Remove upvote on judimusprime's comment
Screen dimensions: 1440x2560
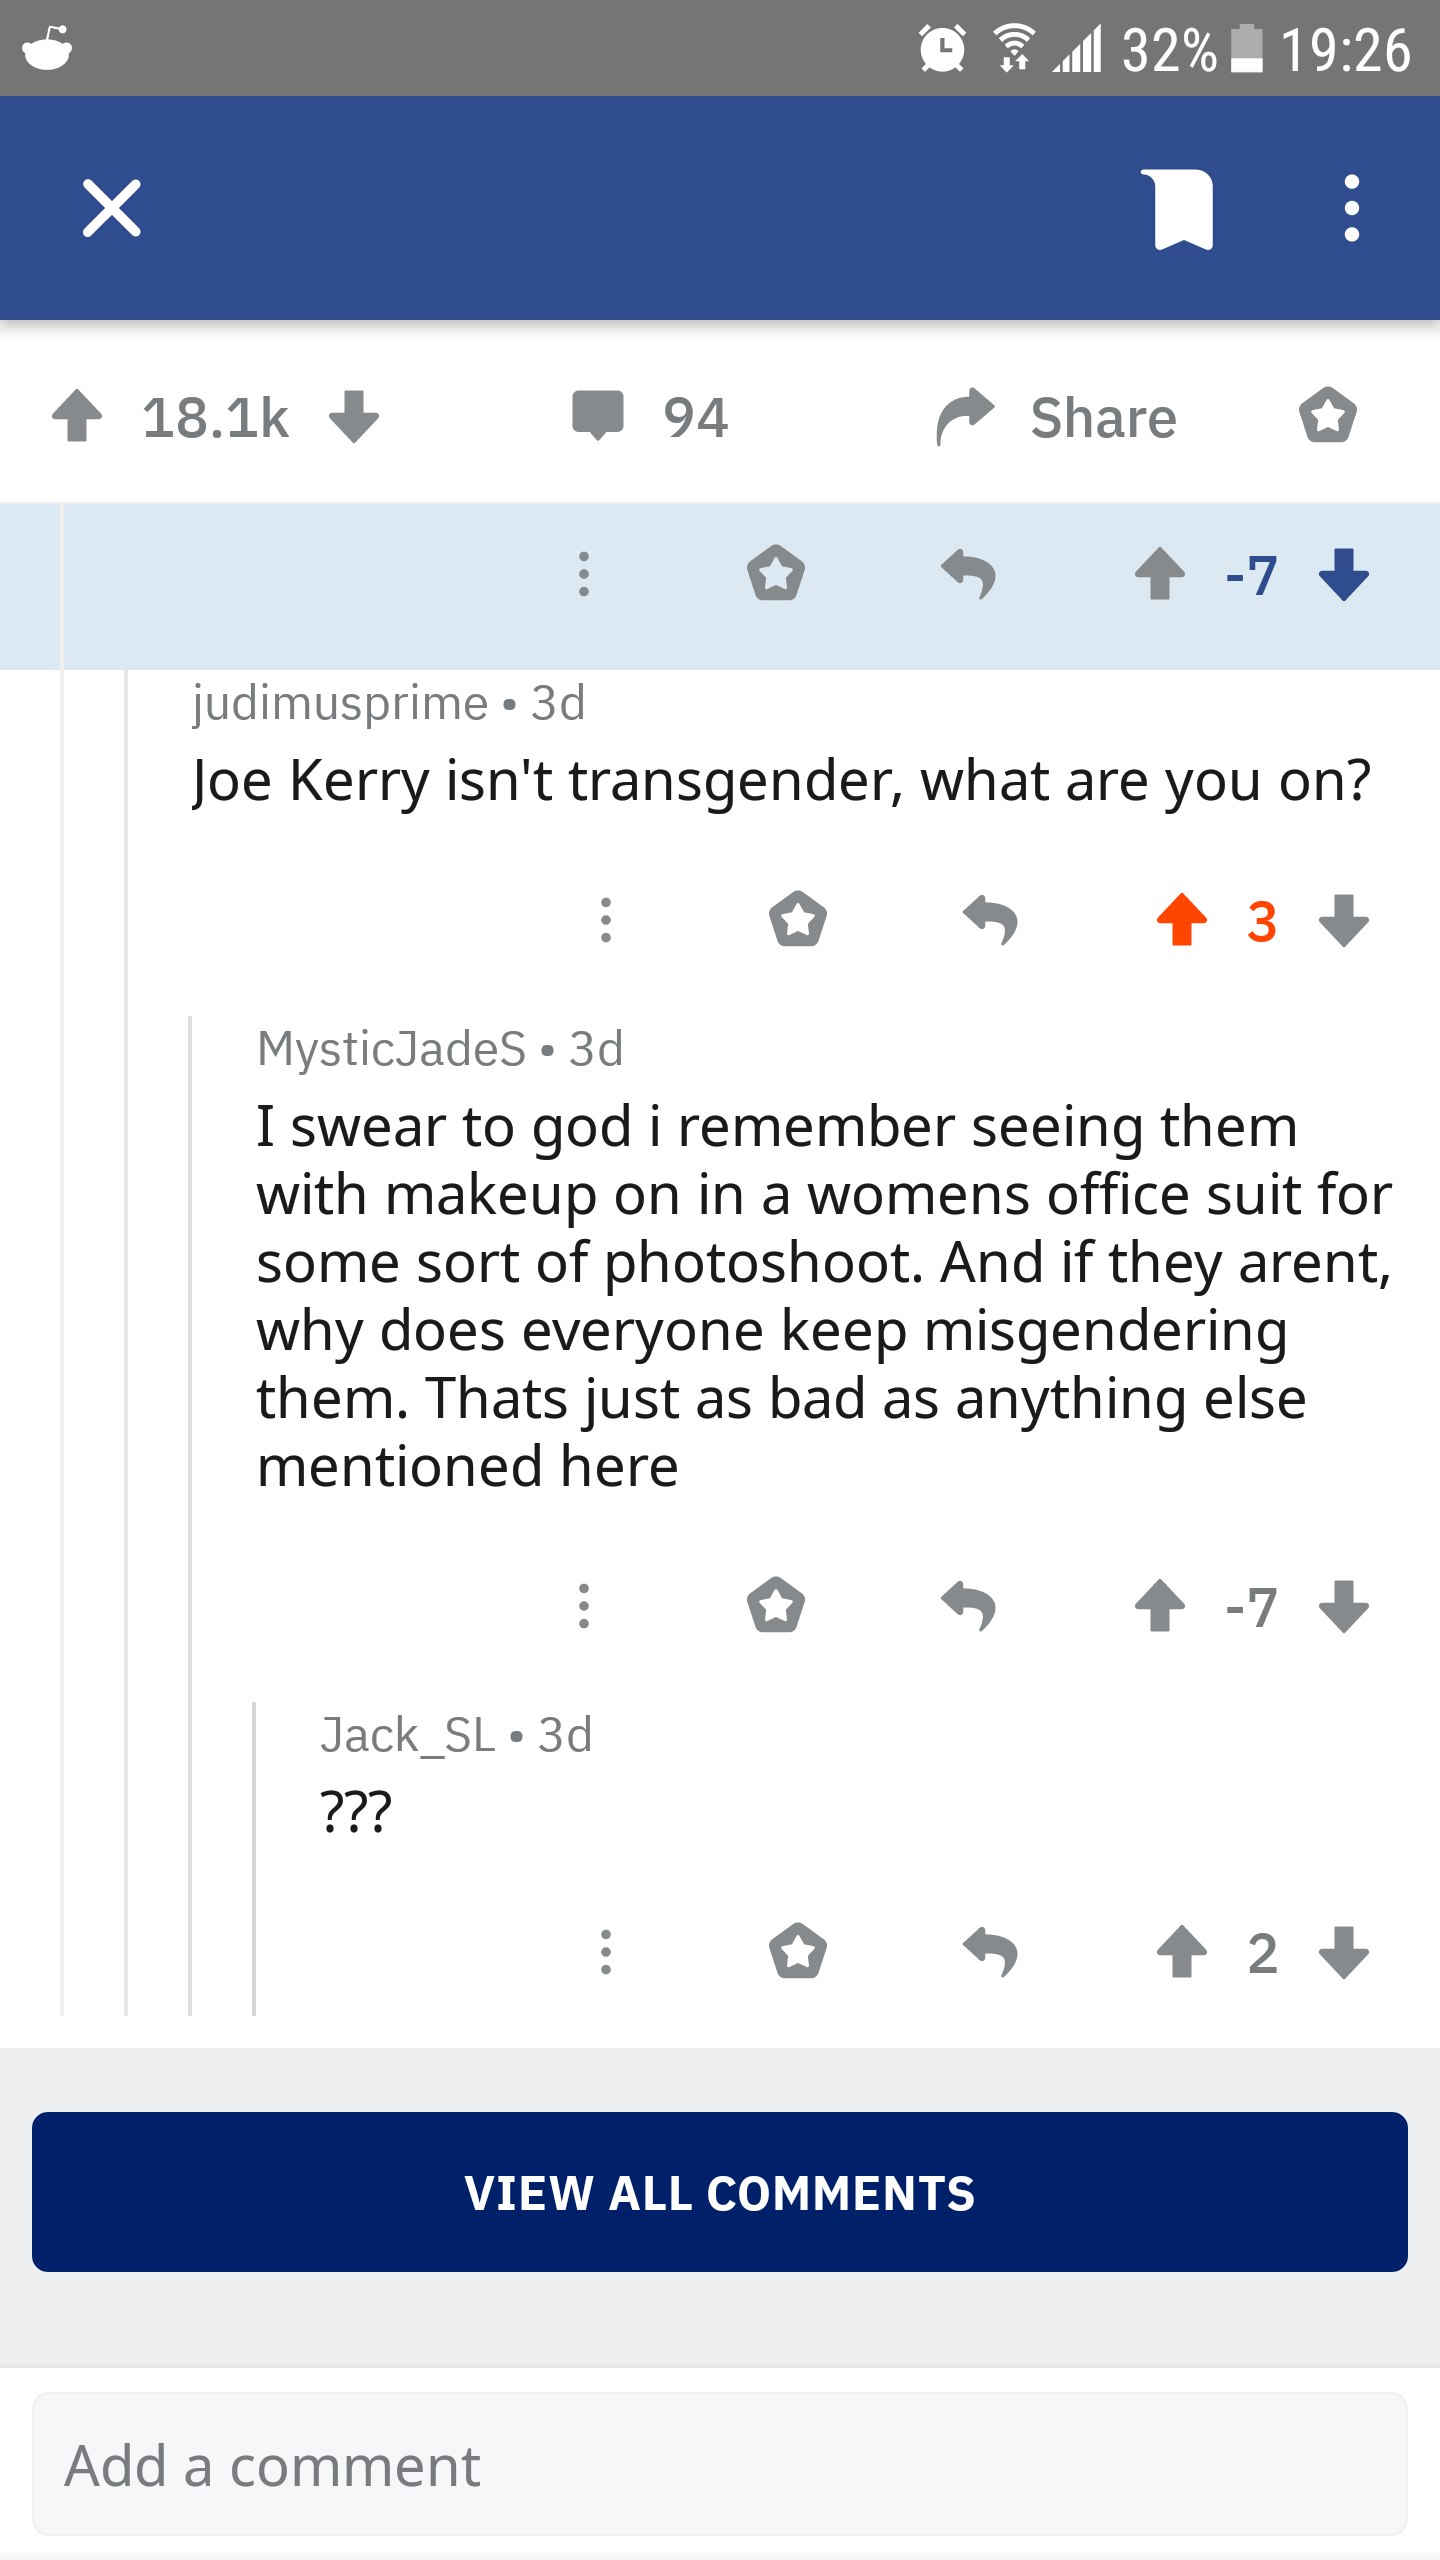tap(1181, 920)
